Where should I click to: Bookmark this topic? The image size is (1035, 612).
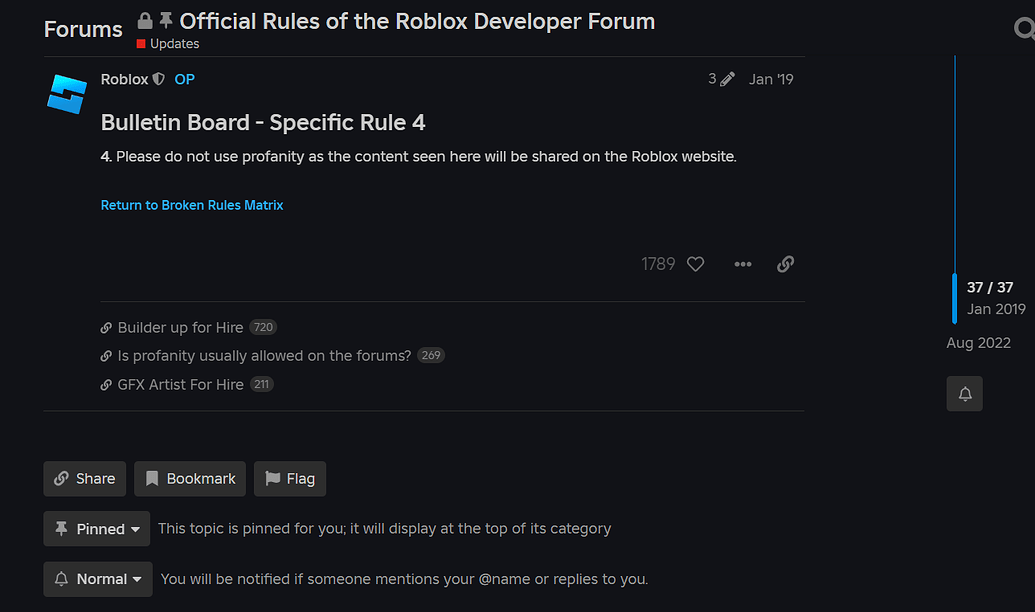tap(189, 479)
